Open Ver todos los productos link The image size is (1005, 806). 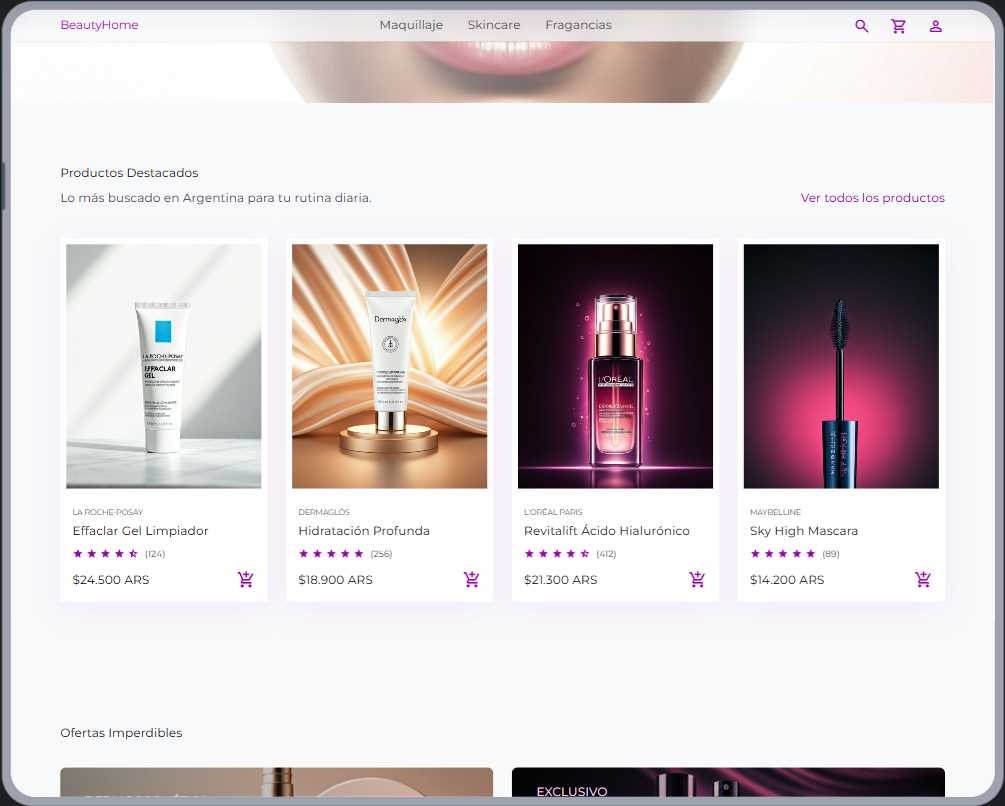click(872, 198)
